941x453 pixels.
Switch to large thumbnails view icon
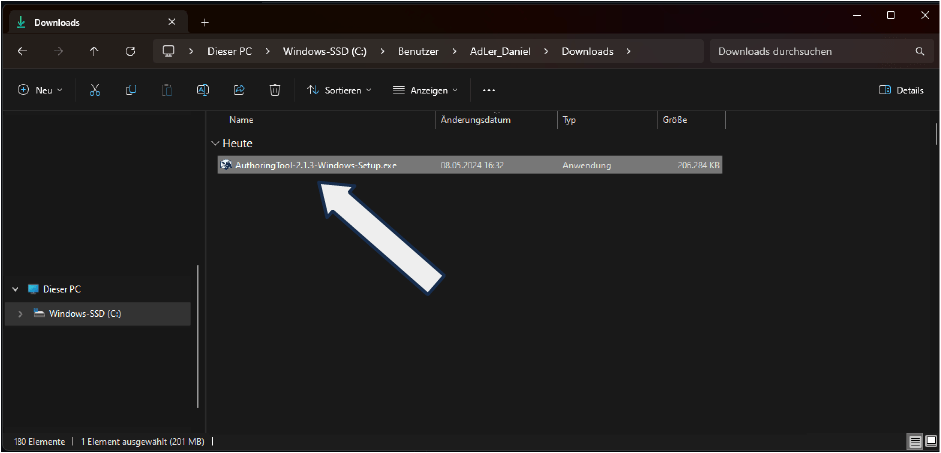pyautogui.click(x=931, y=441)
